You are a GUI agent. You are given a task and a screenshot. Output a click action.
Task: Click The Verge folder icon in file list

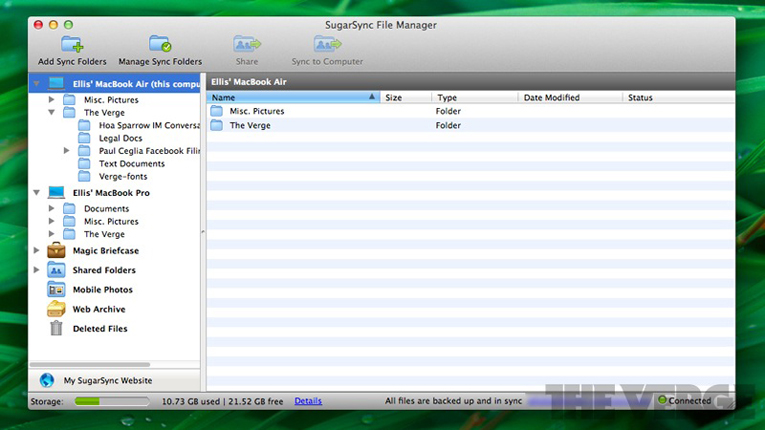pyautogui.click(x=217, y=125)
